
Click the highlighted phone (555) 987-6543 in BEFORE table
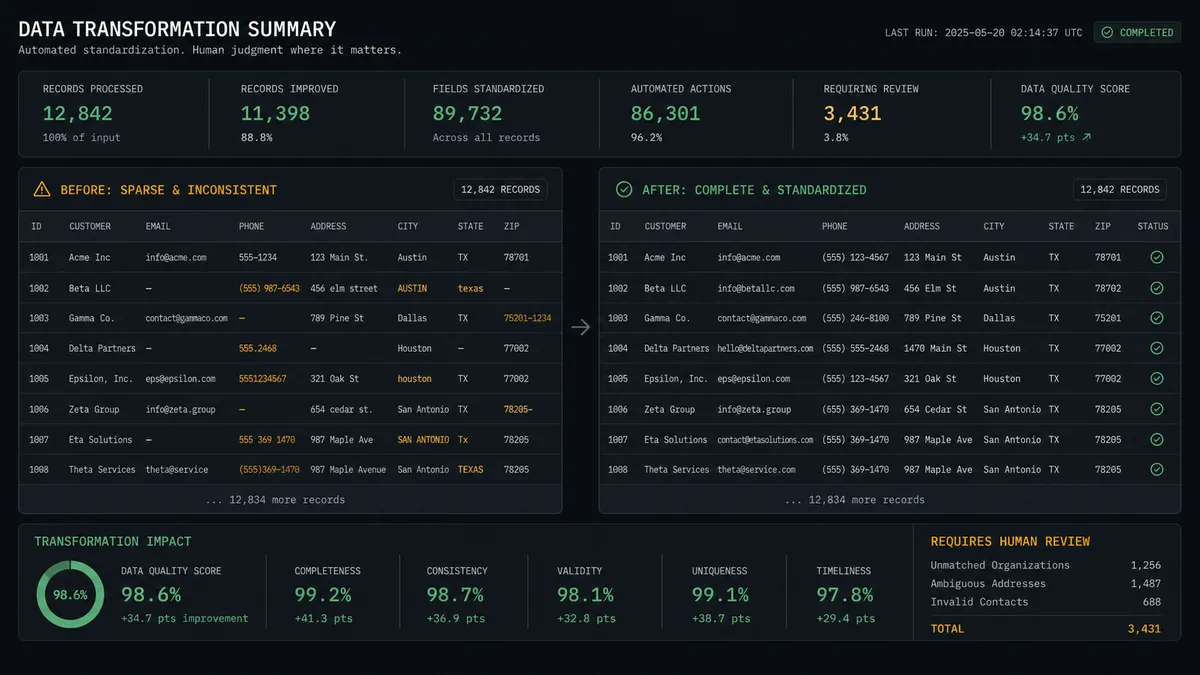click(x=269, y=288)
